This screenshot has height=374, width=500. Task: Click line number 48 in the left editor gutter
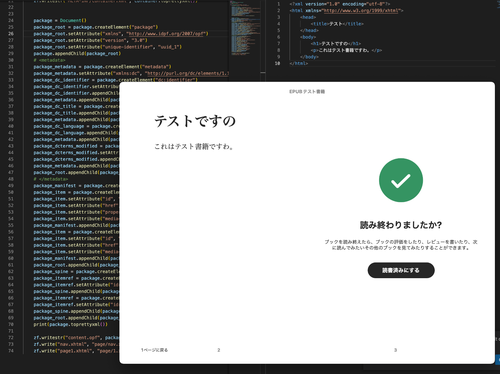pyautogui.click(x=11, y=179)
